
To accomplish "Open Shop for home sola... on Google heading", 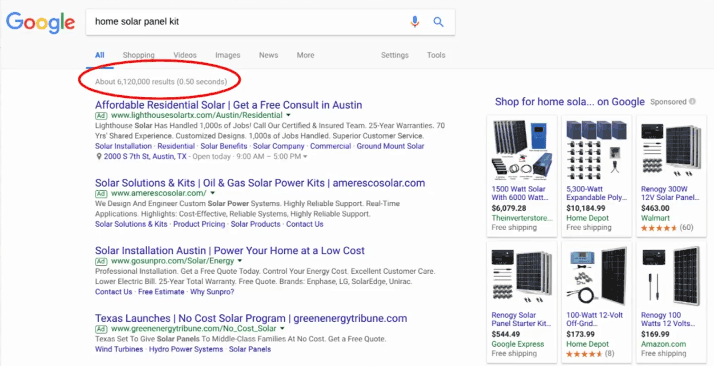I will click(570, 102).
